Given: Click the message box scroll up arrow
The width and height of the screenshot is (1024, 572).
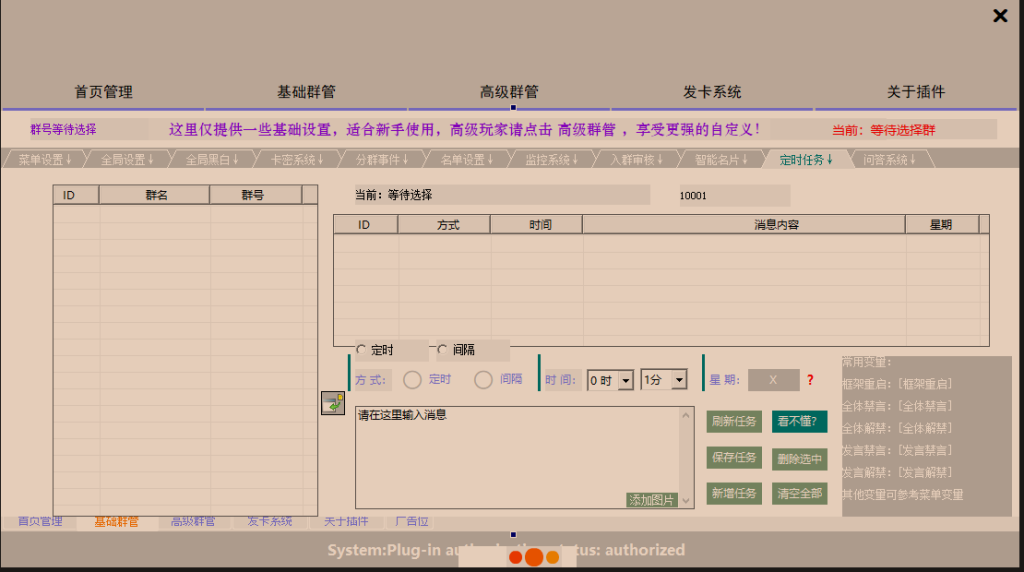Looking at the screenshot, I should pyautogui.click(x=686, y=415).
